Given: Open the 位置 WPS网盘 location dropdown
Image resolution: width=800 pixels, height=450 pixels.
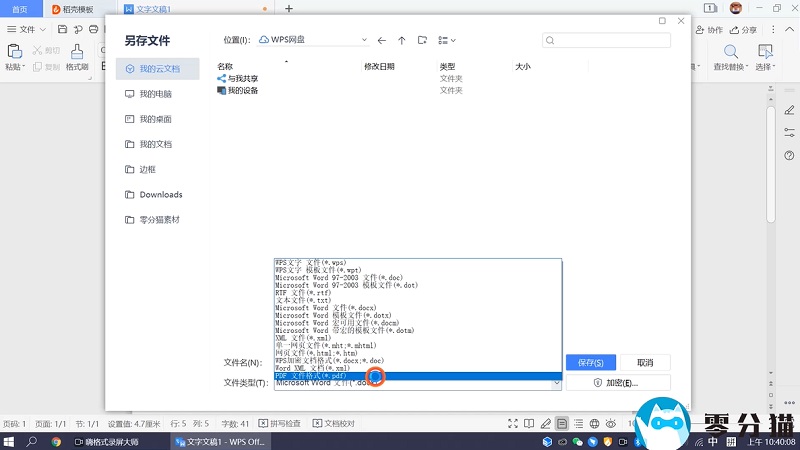Looking at the screenshot, I should click(x=364, y=40).
